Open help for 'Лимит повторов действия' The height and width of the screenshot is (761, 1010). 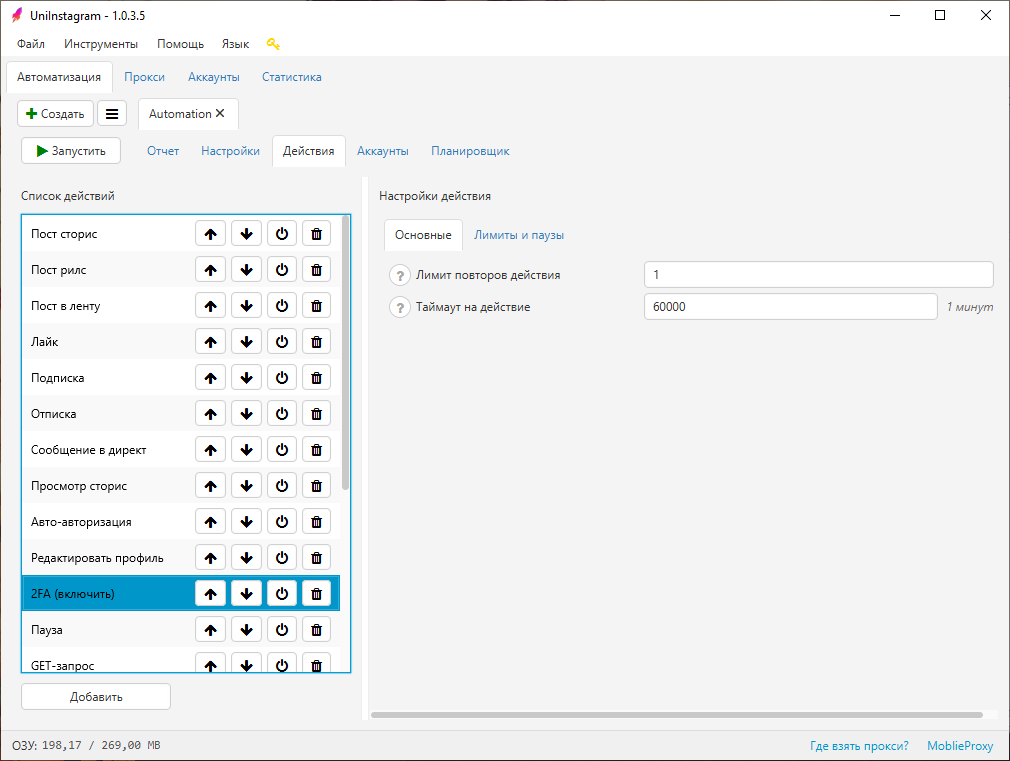point(400,275)
